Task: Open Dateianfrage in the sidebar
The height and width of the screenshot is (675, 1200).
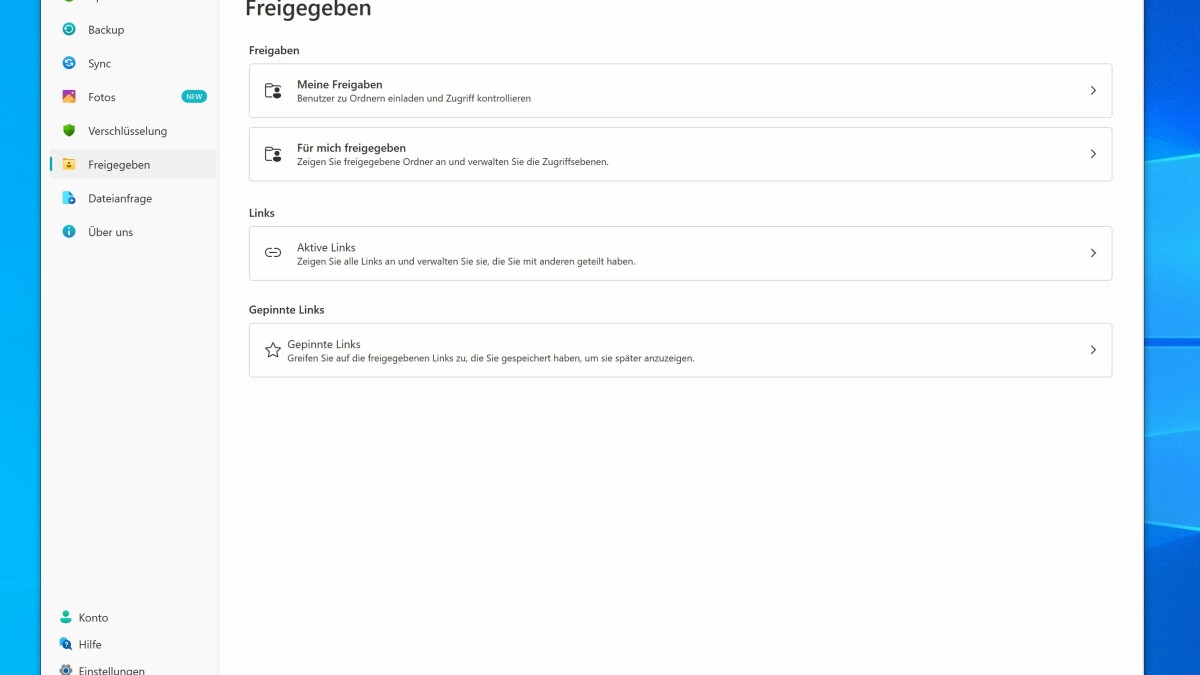Action: click(120, 198)
